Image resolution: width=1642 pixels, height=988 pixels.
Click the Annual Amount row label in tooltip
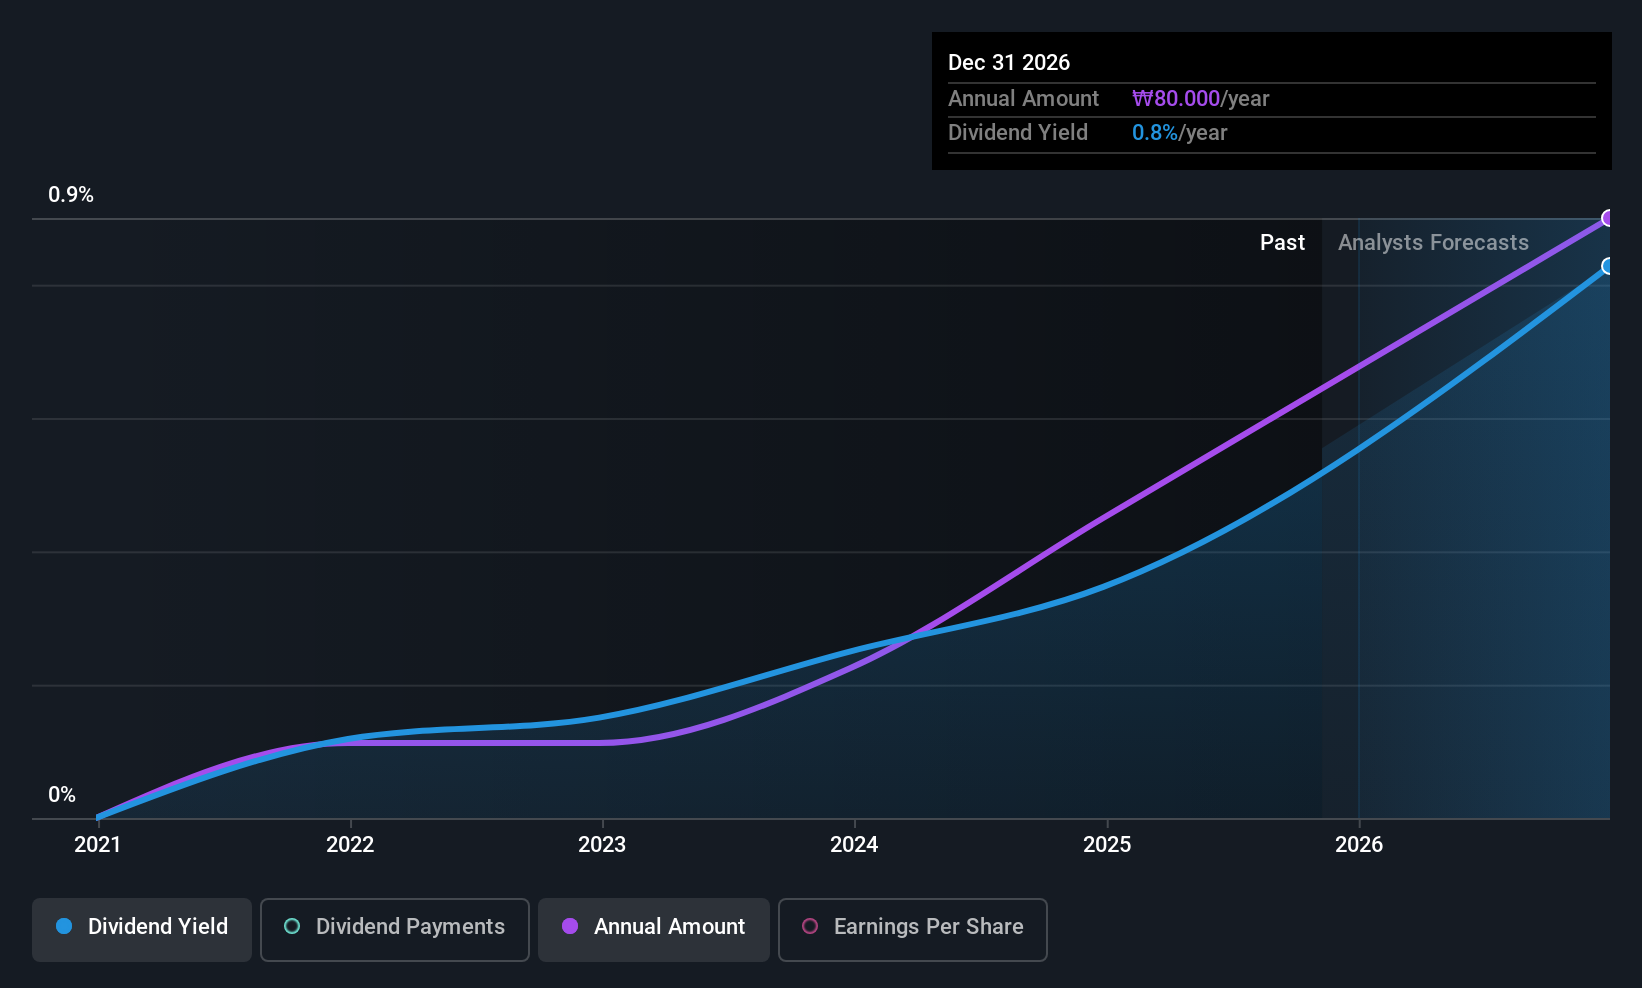point(1023,99)
